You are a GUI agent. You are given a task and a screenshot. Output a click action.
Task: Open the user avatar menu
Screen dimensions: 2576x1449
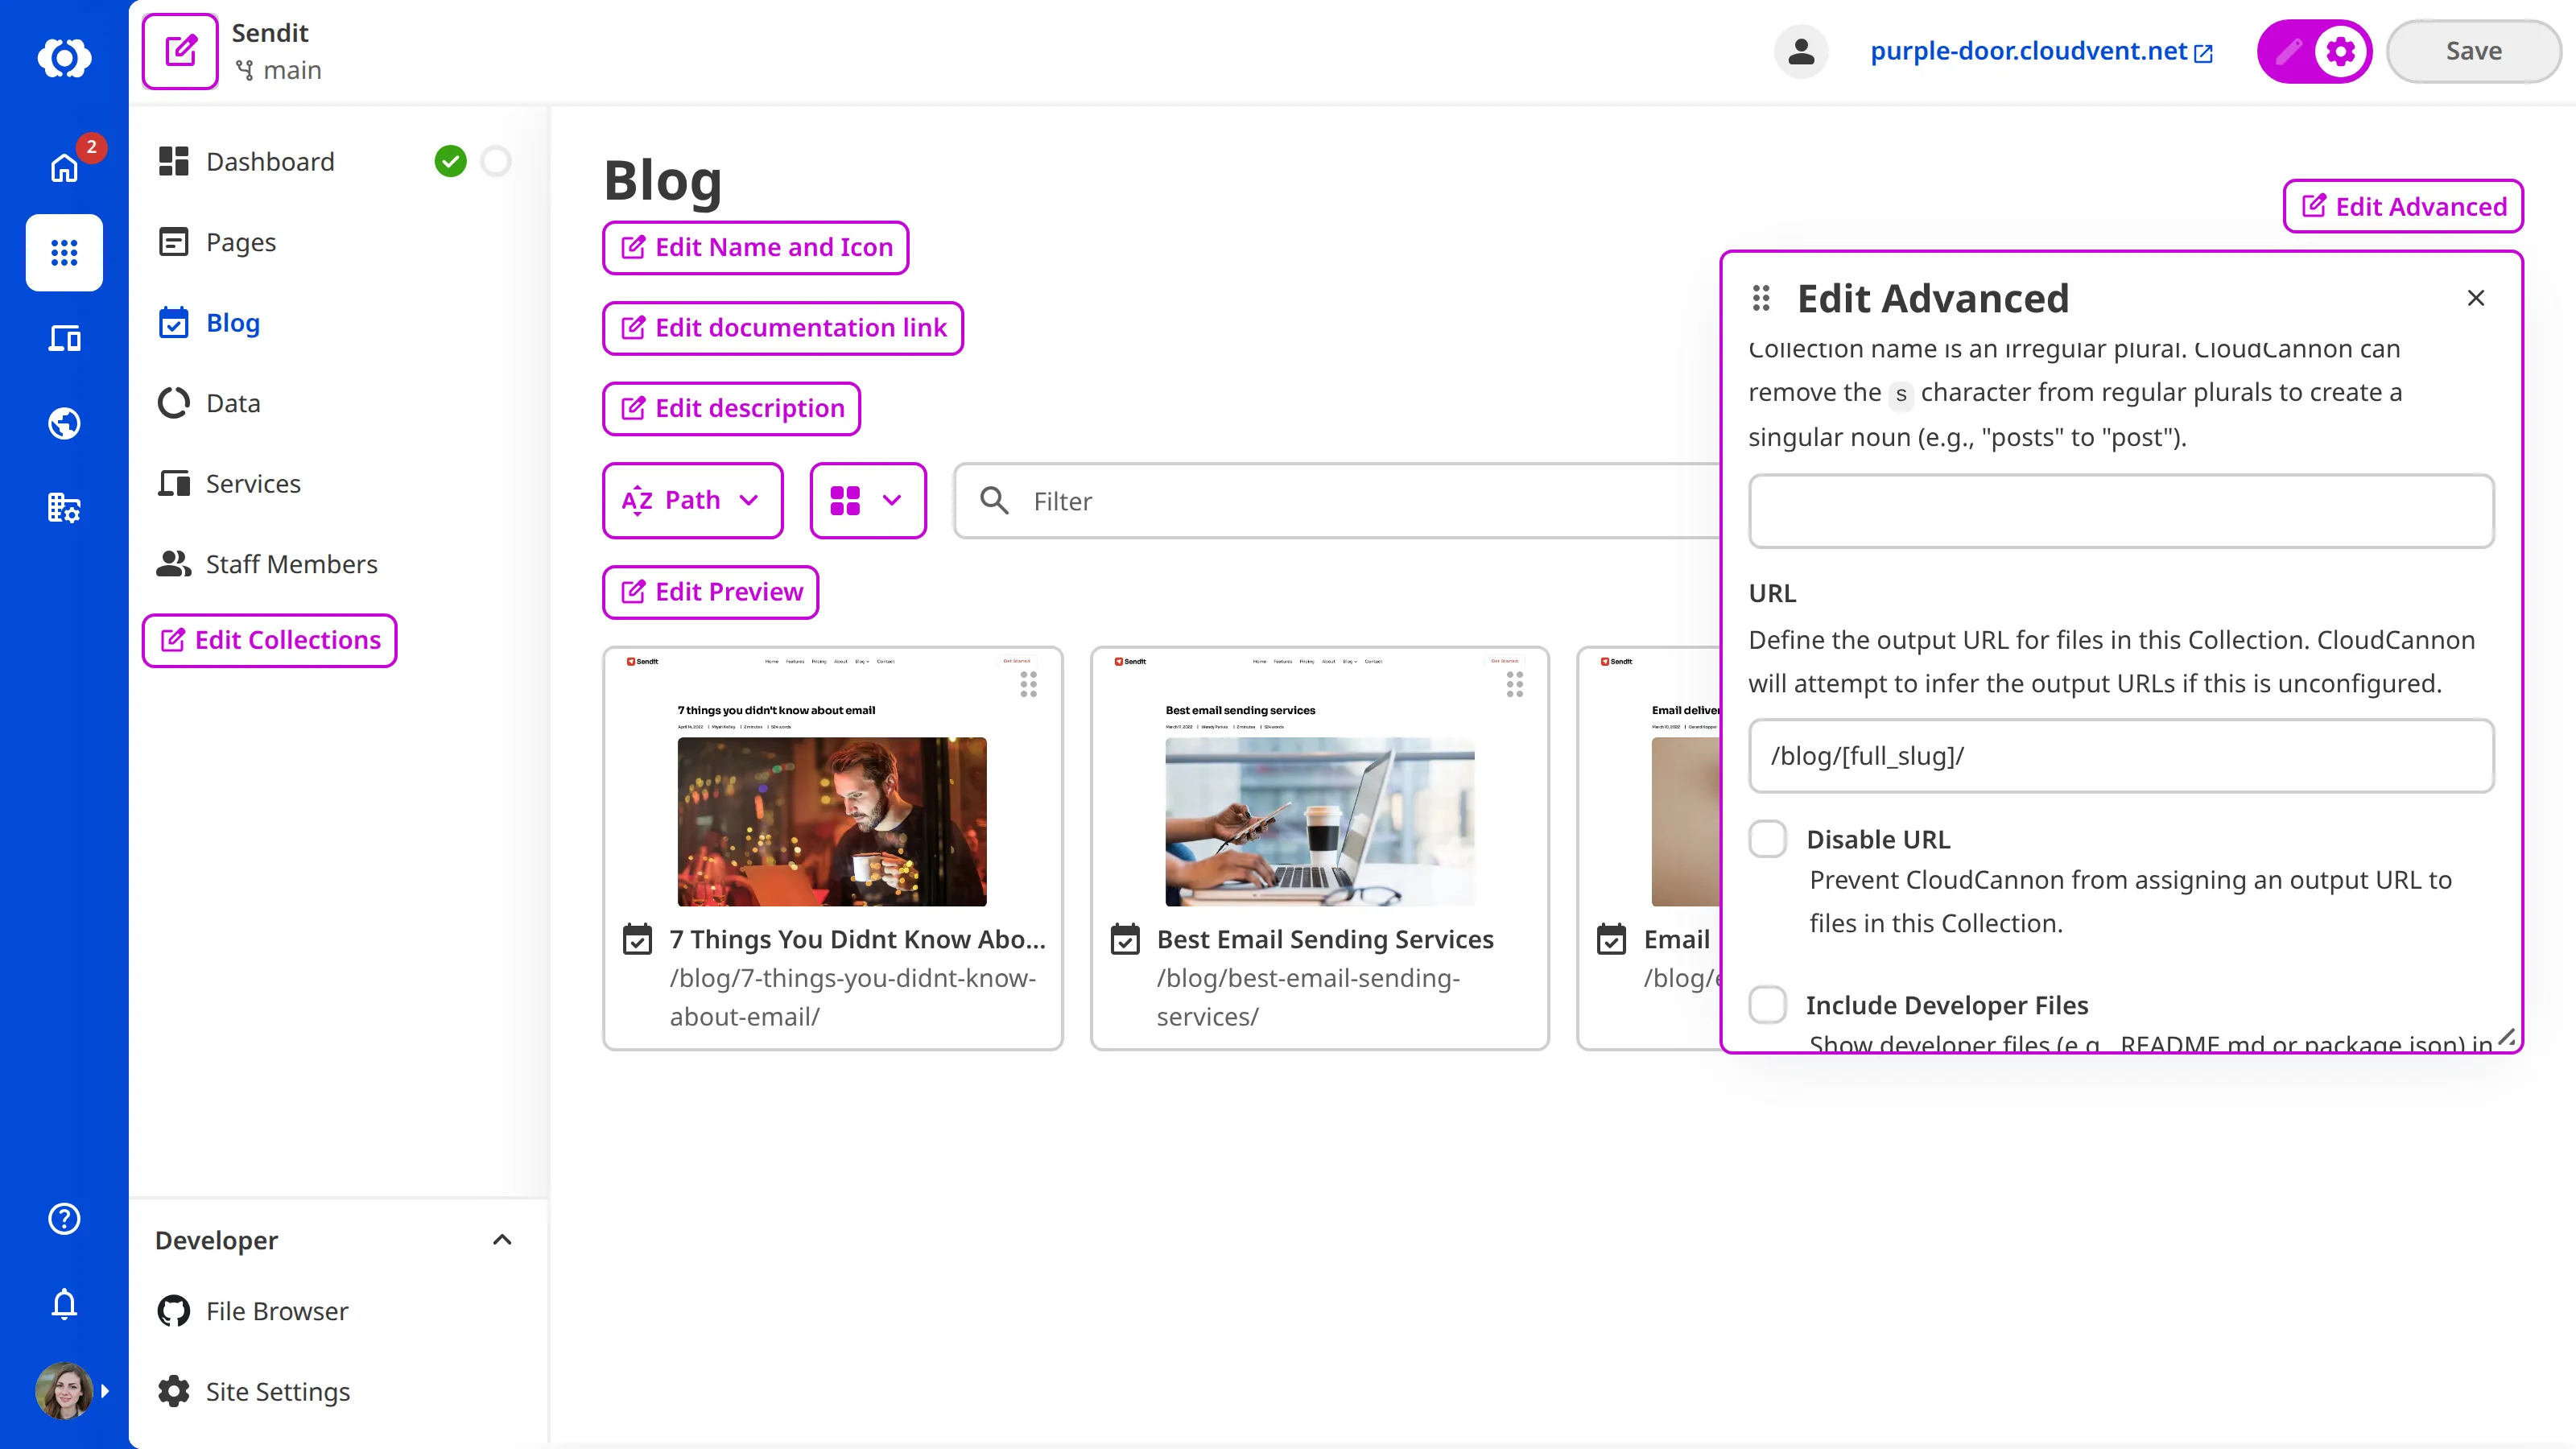click(64, 1390)
